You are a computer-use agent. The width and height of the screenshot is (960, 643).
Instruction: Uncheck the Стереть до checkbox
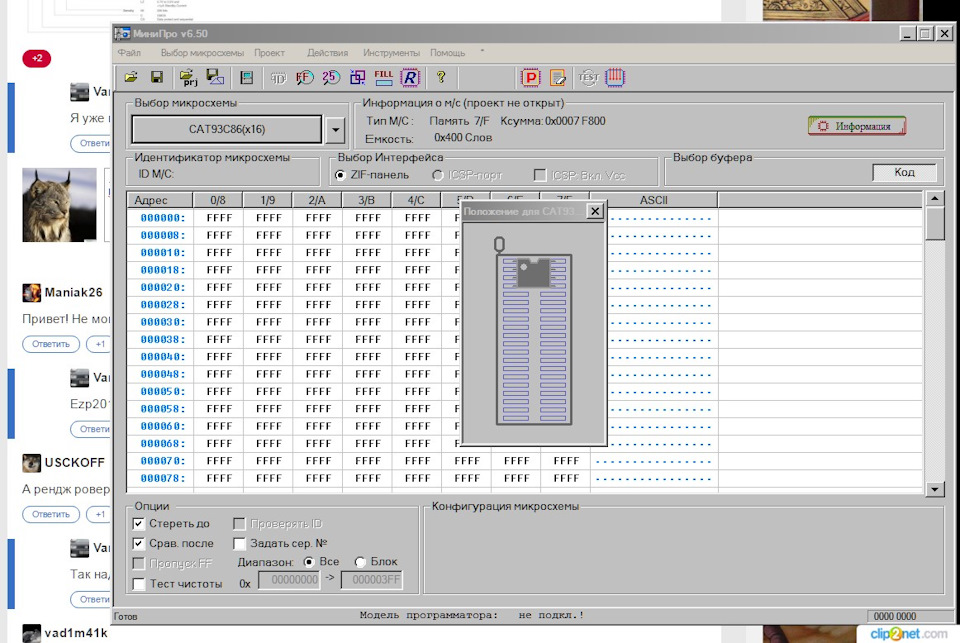[x=139, y=523]
